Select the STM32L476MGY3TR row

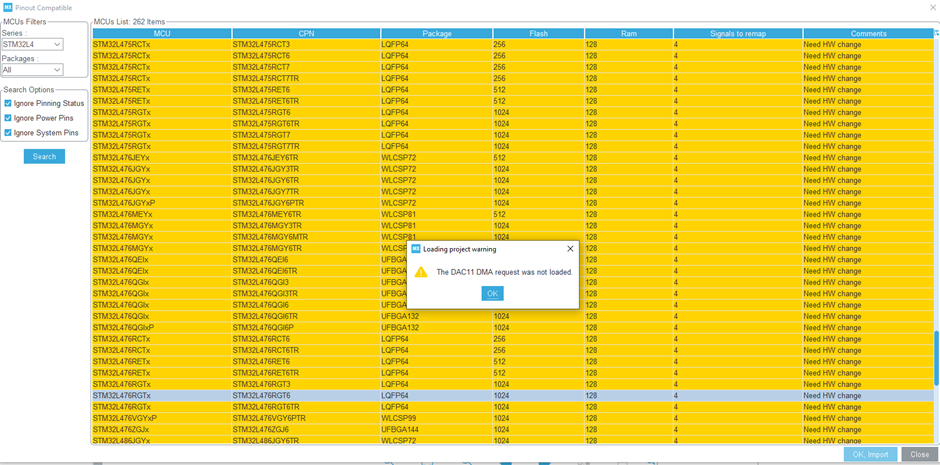point(513,226)
